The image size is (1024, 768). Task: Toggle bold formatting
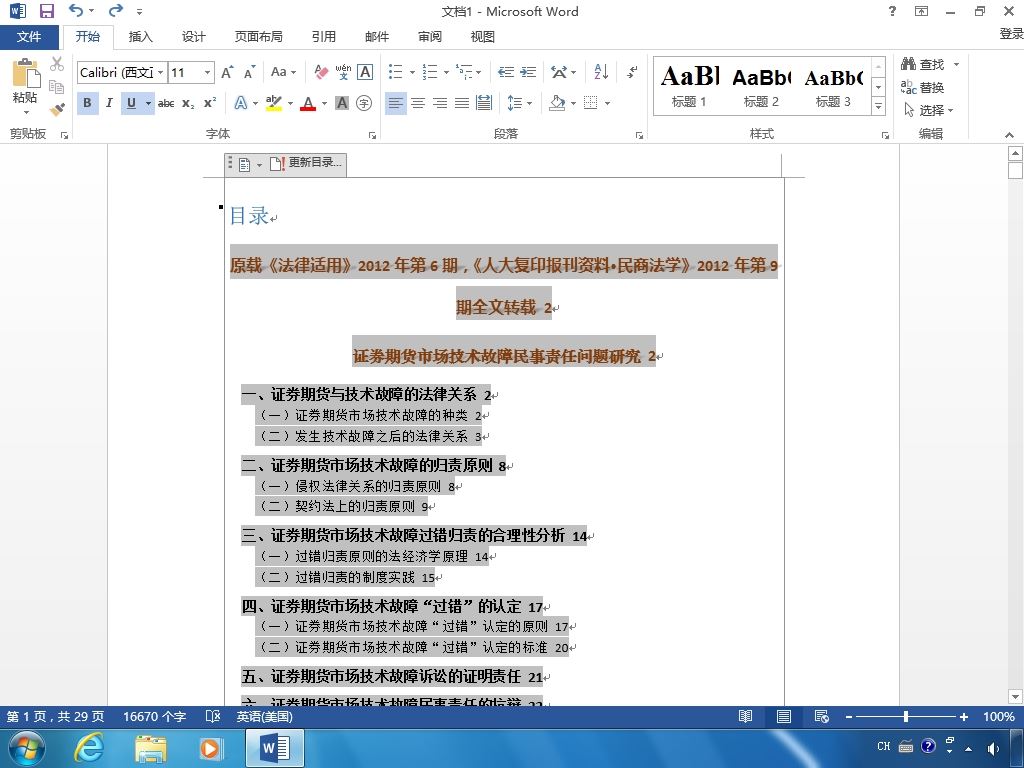[x=88, y=103]
